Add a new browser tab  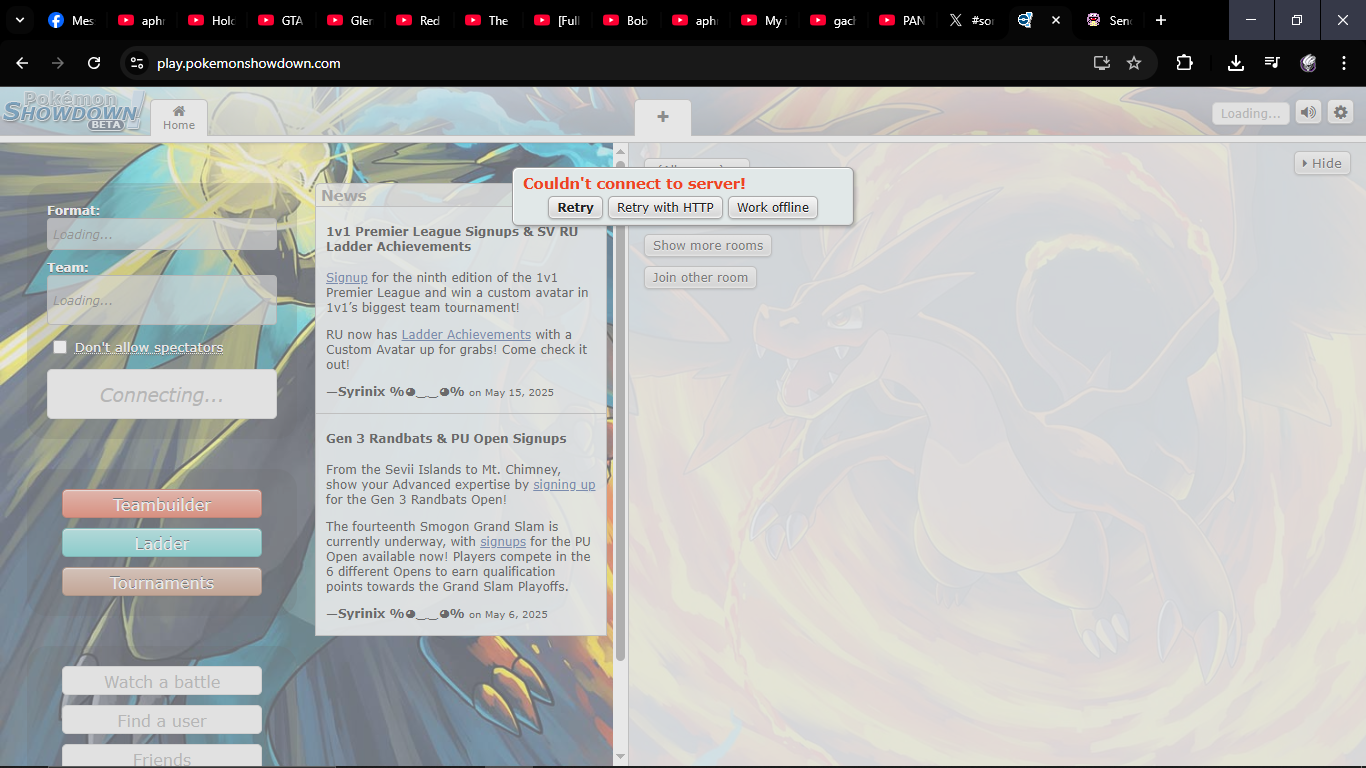pos(1160,20)
